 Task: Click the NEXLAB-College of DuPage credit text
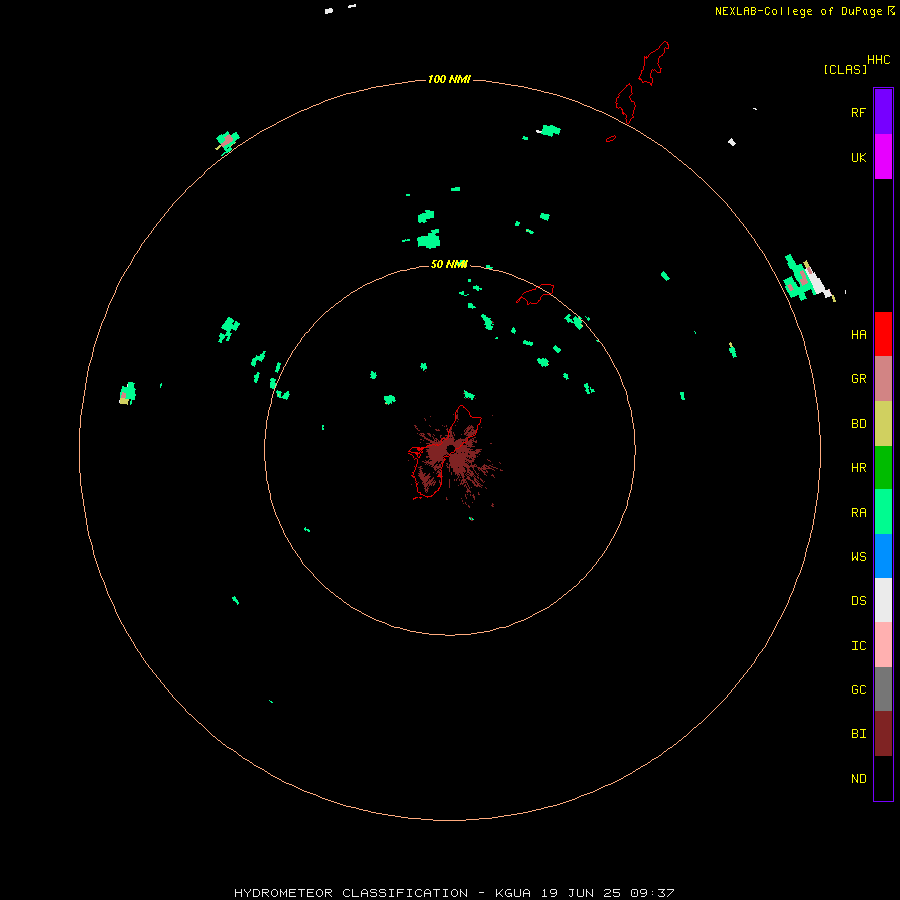(x=798, y=11)
